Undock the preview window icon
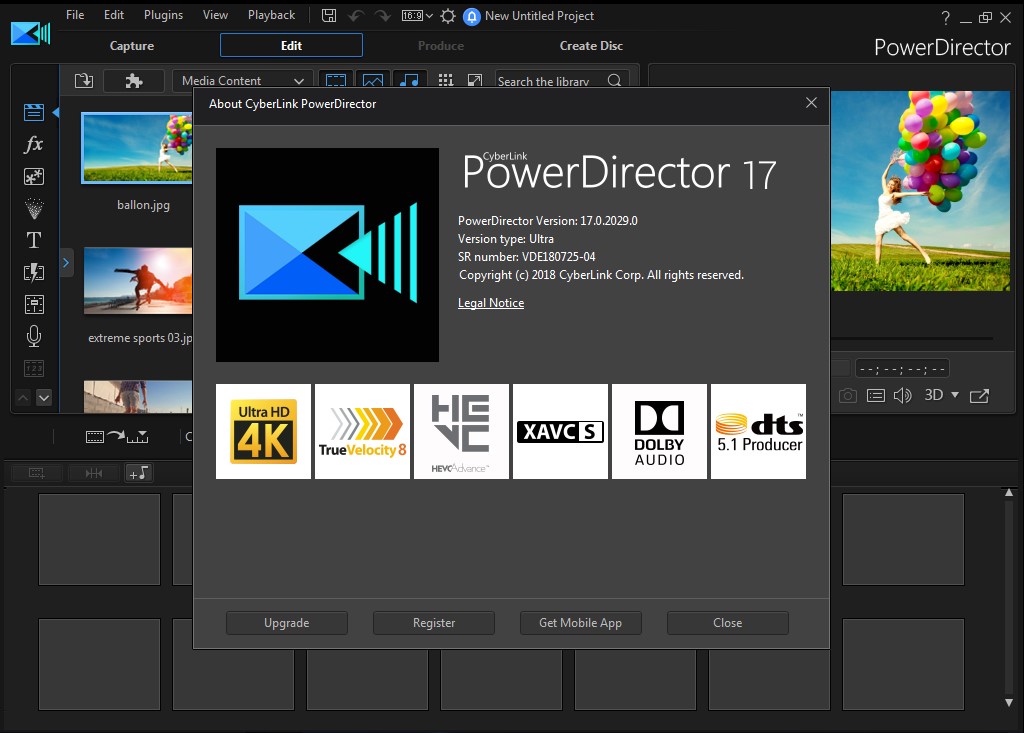This screenshot has width=1024, height=733. click(980, 395)
